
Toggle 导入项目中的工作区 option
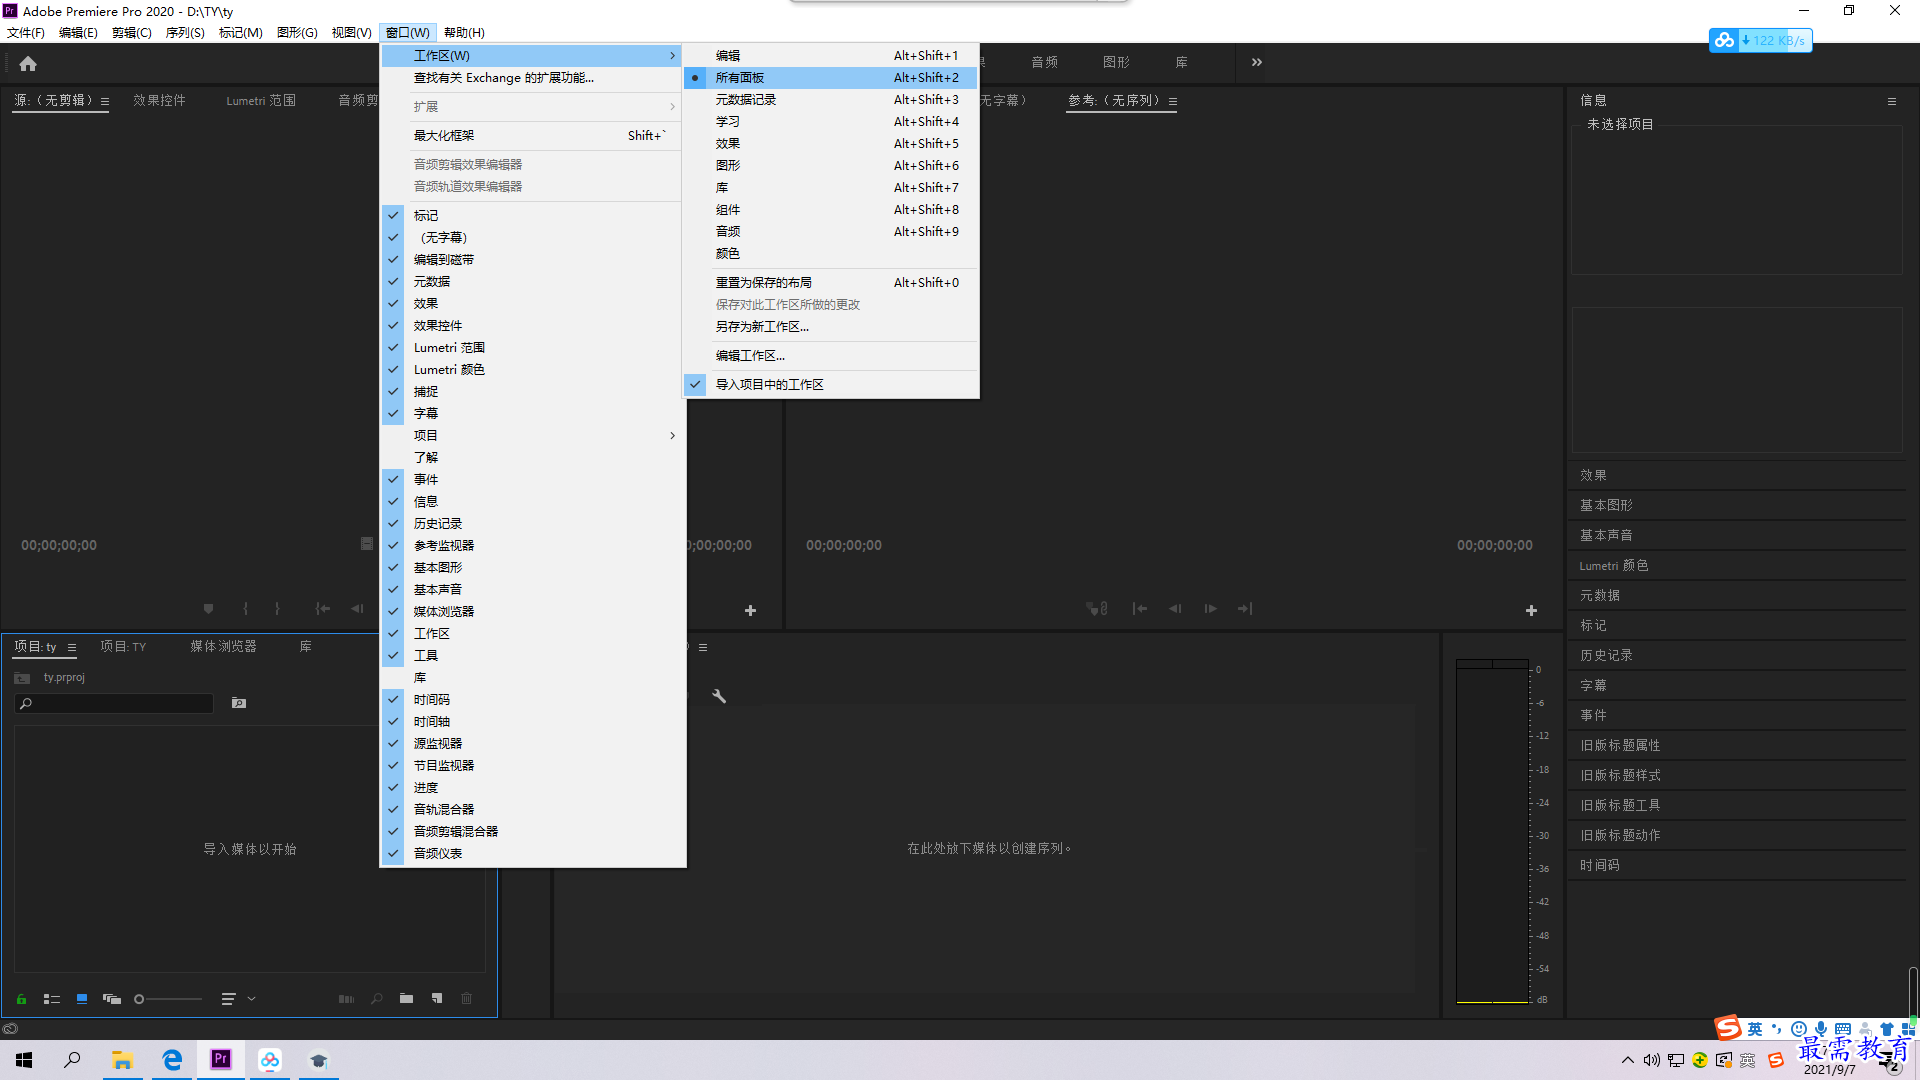[x=830, y=384]
